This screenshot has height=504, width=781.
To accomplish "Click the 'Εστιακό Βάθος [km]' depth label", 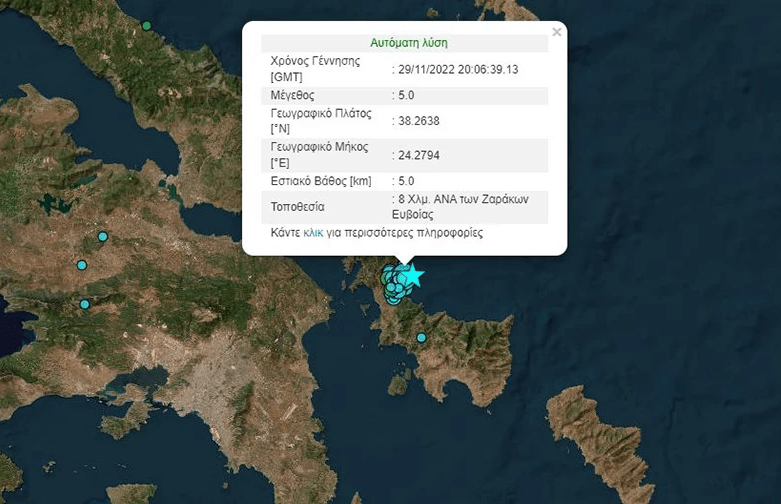I will point(320,181).
